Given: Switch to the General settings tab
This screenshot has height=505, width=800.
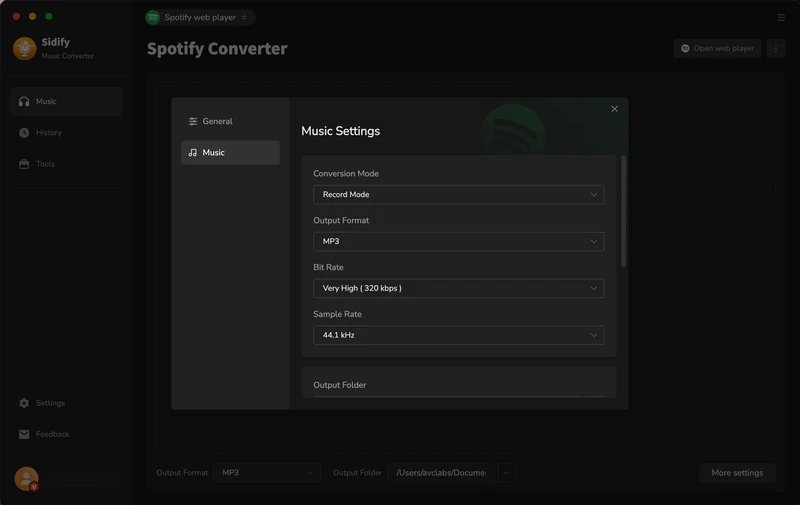Looking at the screenshot, I should [x=230, y=121].
